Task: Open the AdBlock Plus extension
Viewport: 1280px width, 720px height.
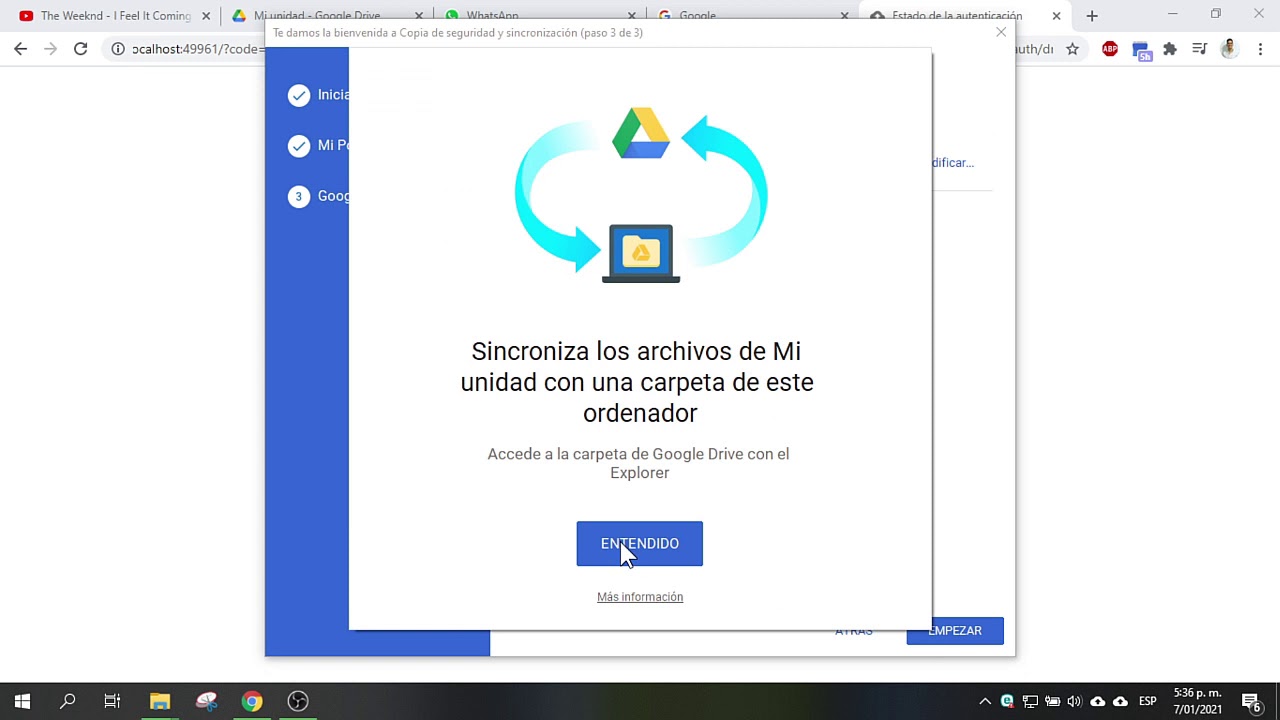Action: pyautogui.click(x=1110, y=49)
